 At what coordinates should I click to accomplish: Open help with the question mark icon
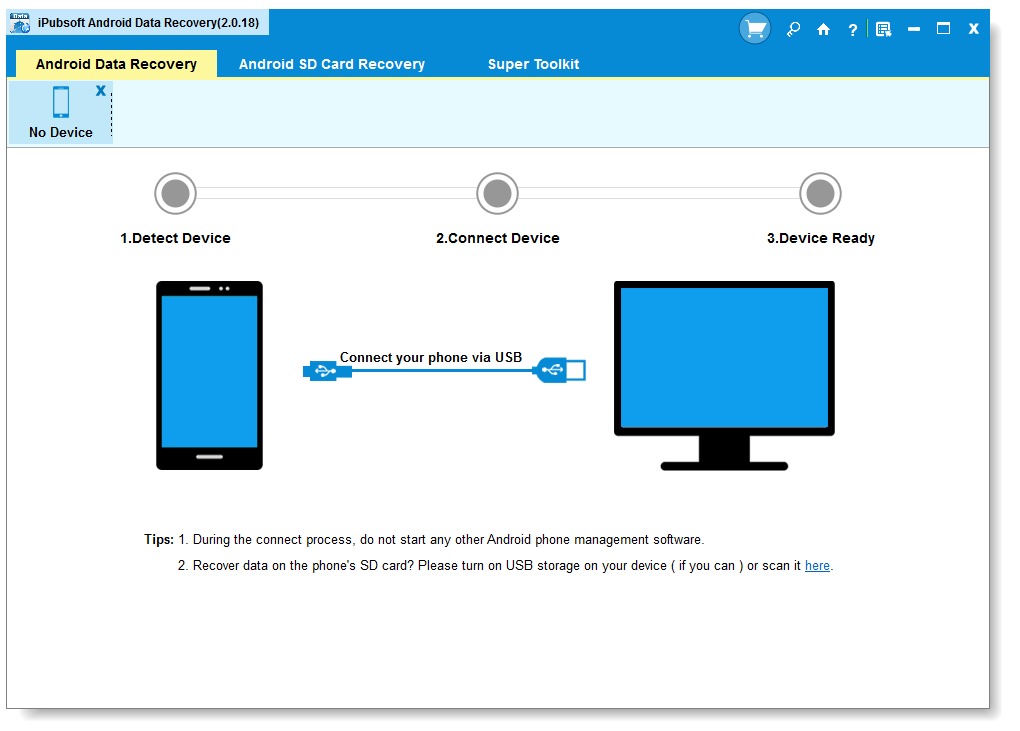click(852, 30)
